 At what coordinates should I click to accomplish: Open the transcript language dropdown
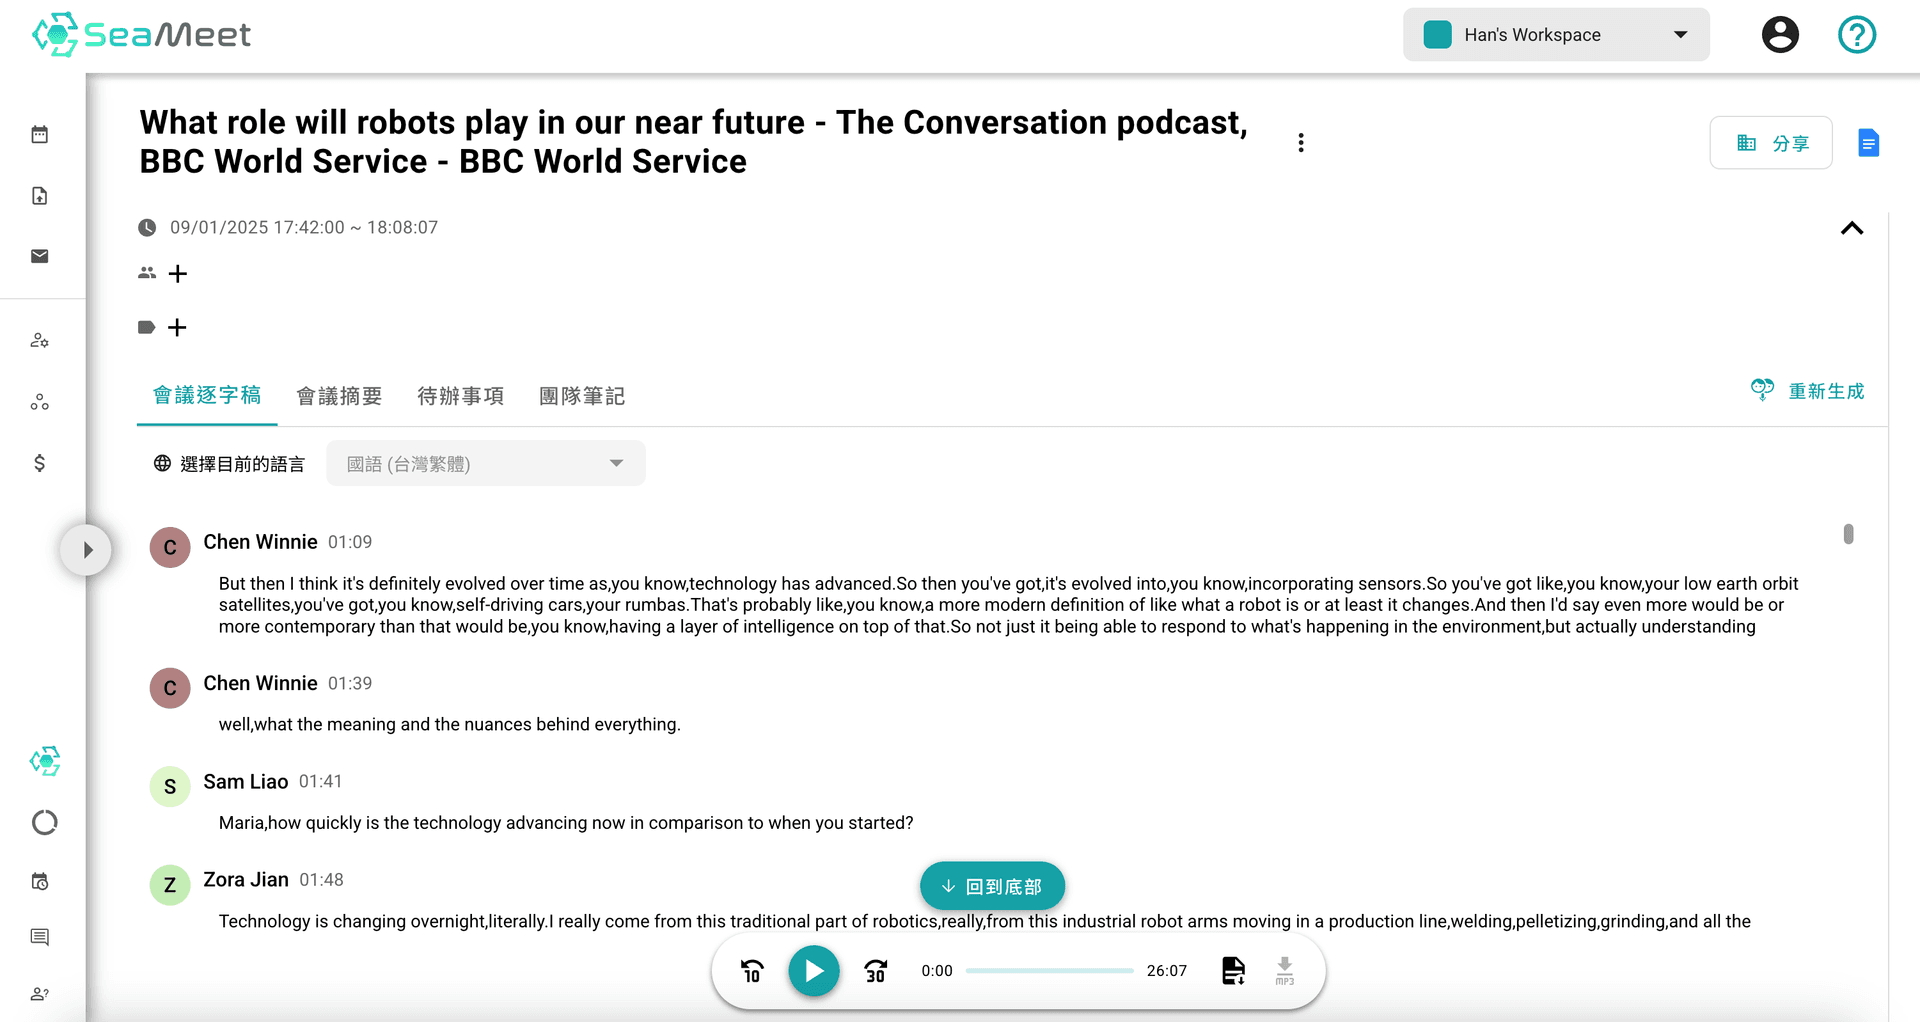(x=485, y=464)
